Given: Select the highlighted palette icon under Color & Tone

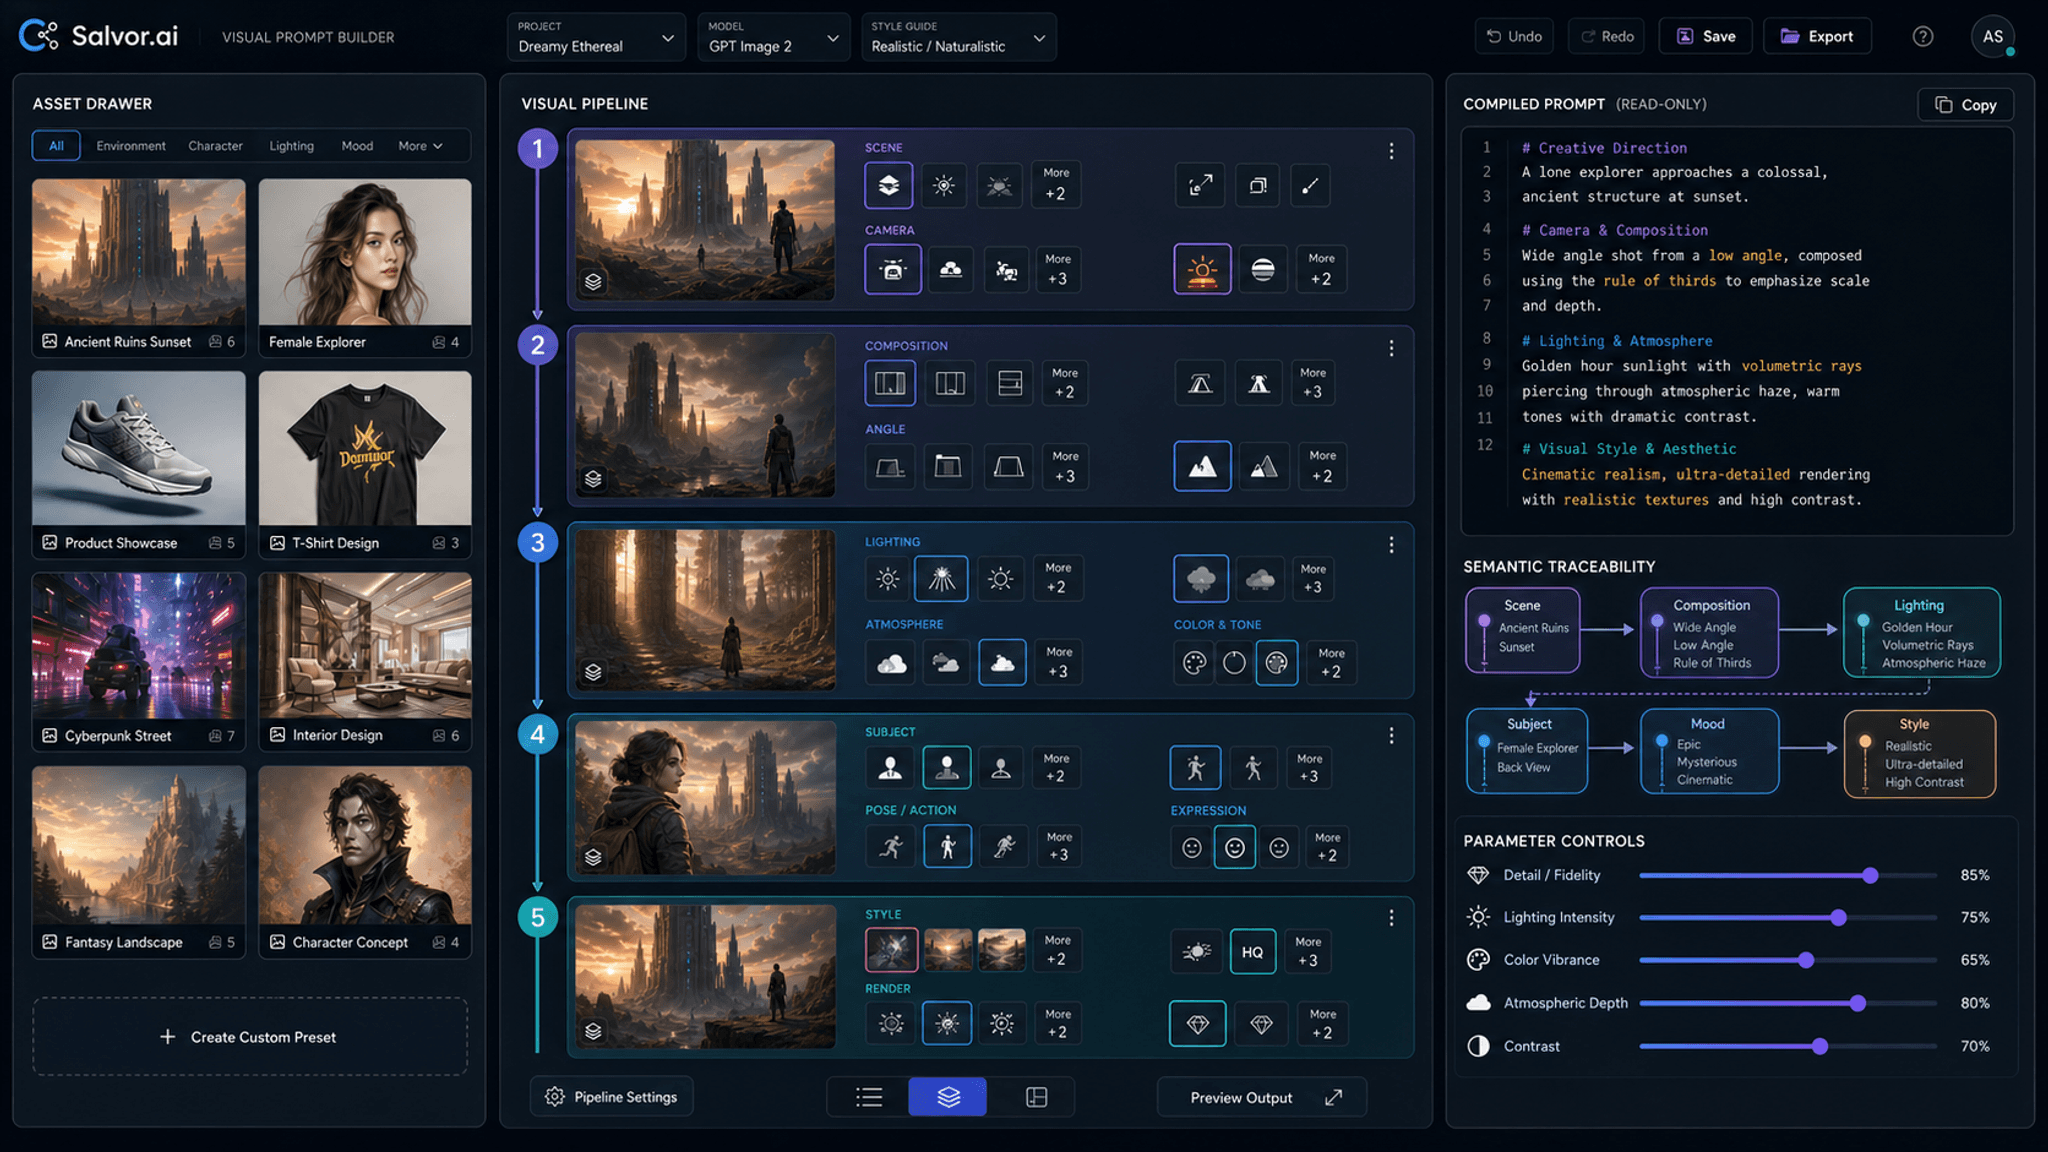Looking at the screenshot, I should click(x=1277, y=662).
